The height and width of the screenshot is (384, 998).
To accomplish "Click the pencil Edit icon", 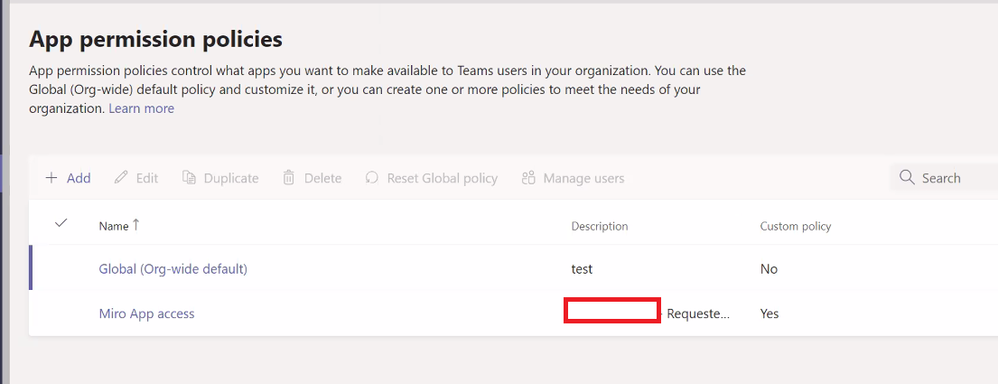I will point(121,178).
